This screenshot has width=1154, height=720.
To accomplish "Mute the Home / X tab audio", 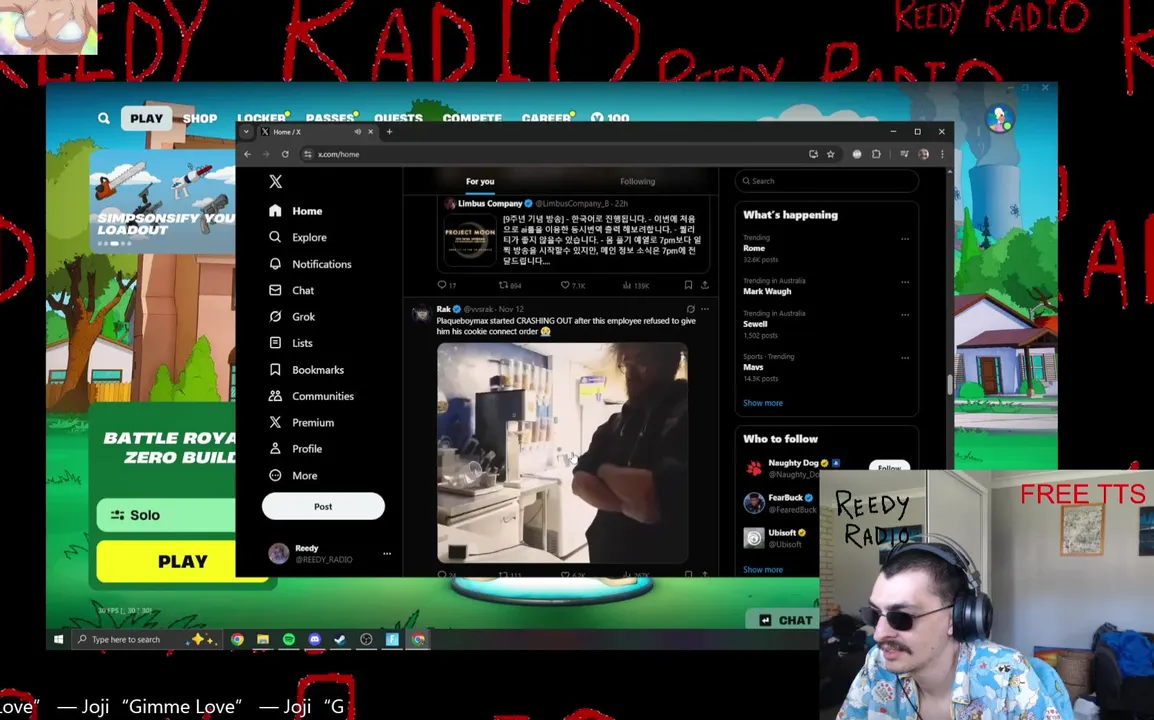I will point(357,132).
